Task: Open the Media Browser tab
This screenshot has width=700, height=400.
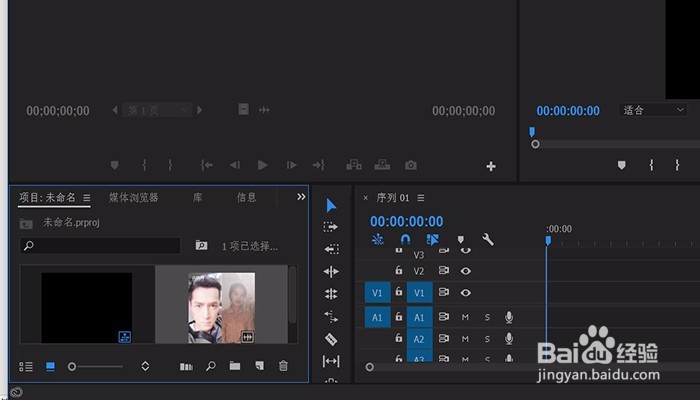Action: click(133, 197)
